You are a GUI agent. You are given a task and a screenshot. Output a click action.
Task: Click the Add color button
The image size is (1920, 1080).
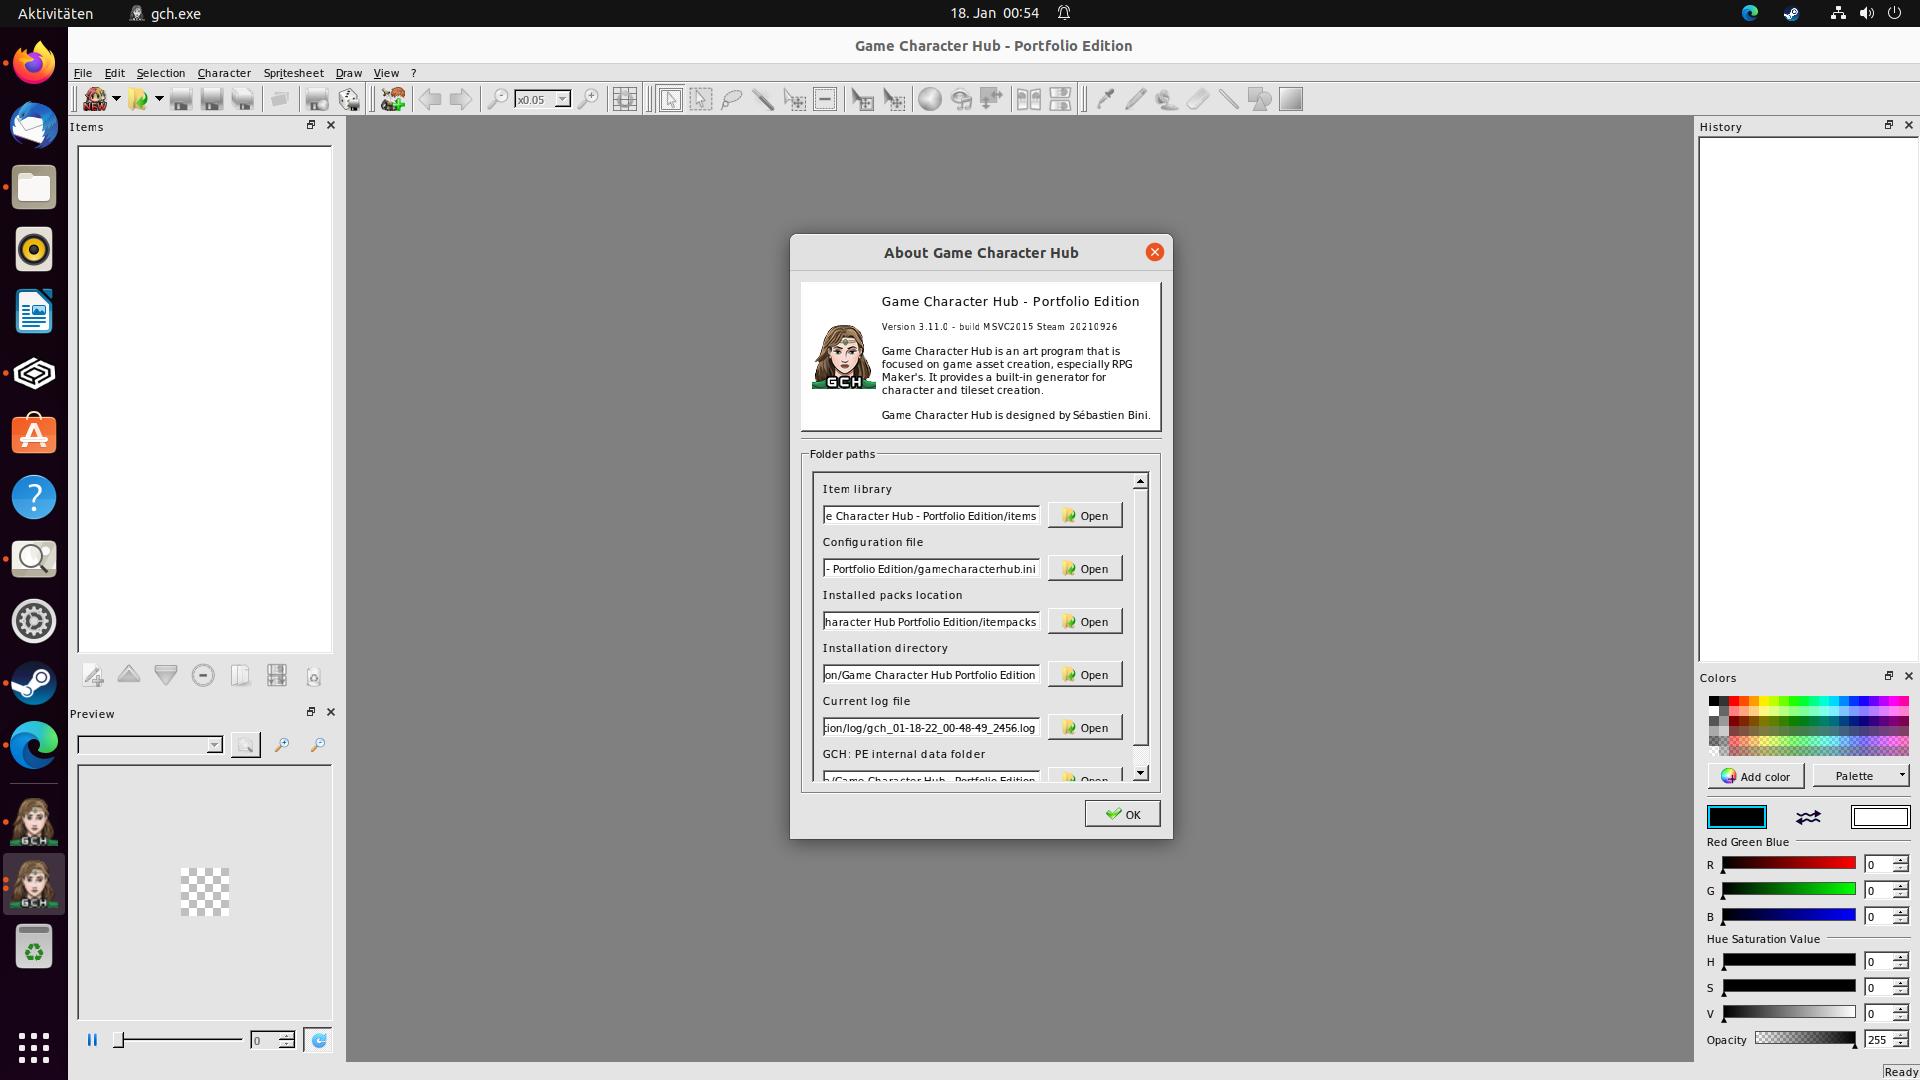pos(1755,776)
